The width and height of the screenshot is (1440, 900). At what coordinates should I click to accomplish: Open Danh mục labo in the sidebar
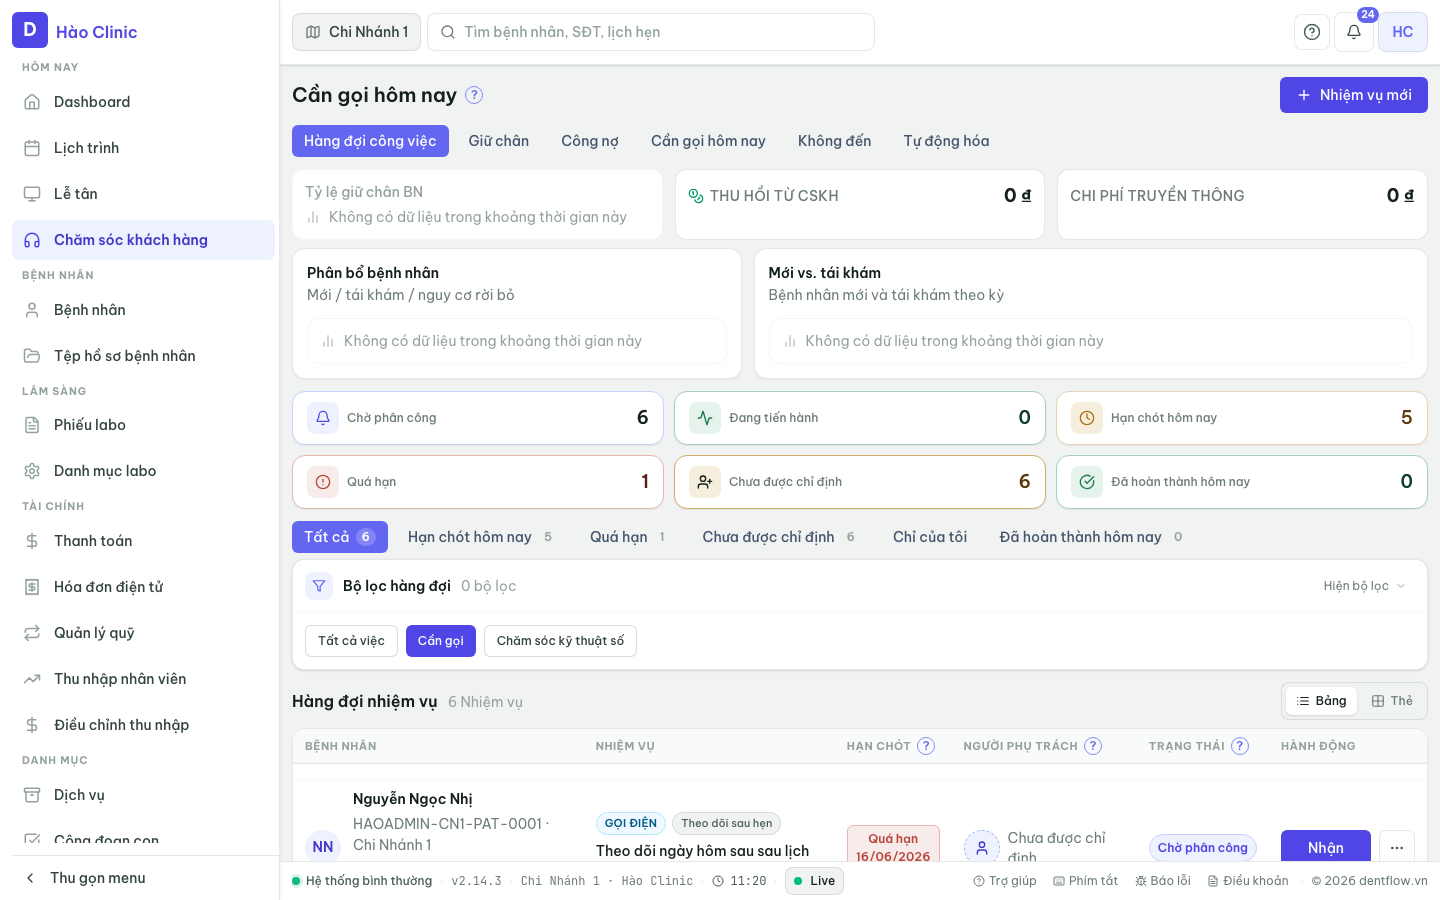pos(145,471)
